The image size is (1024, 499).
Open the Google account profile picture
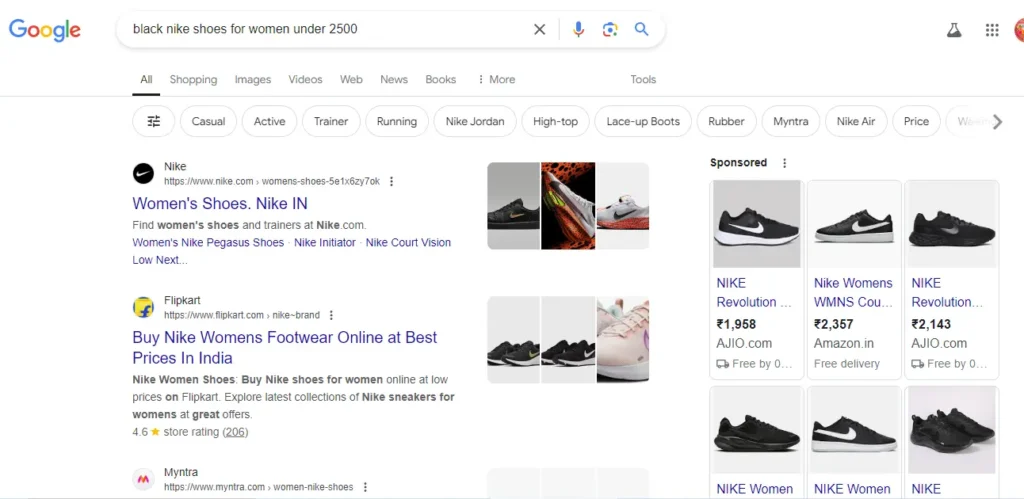(x=1019, y=30)
